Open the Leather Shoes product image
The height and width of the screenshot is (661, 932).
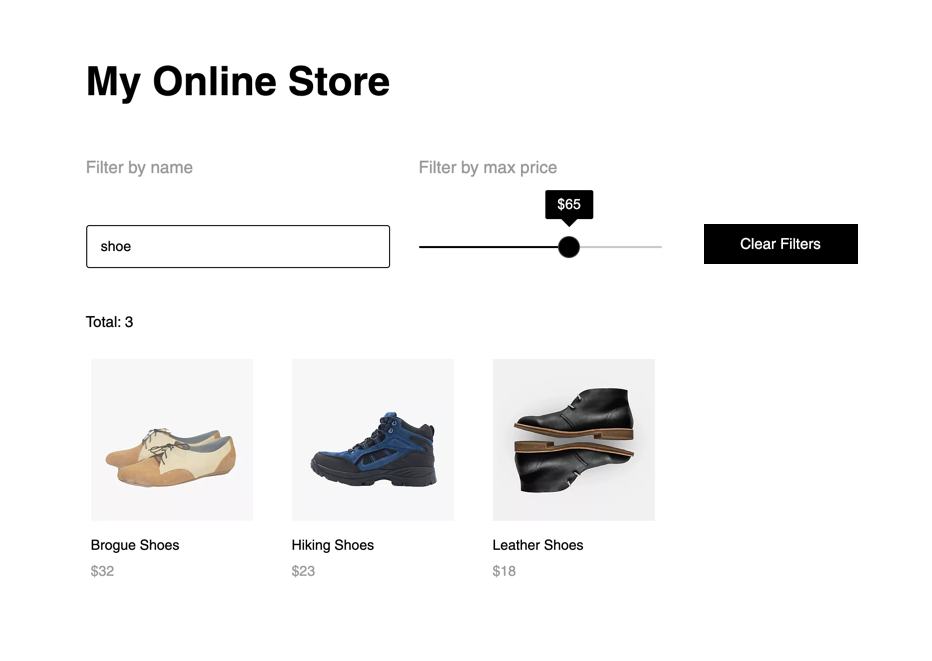(x=574, y=440)
